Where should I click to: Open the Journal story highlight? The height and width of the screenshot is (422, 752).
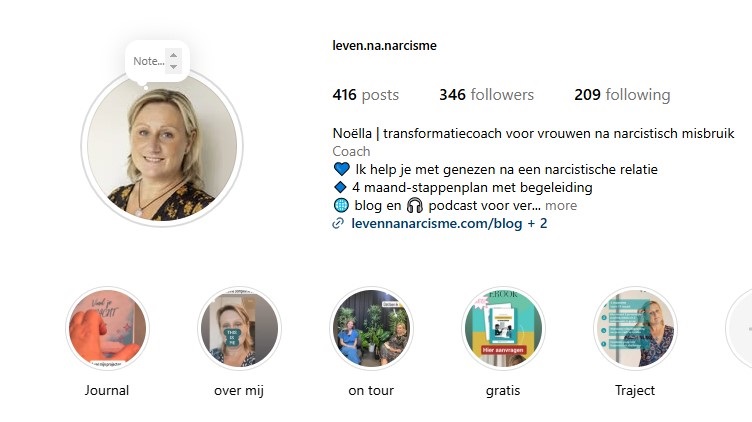pyautogui.click(x=107, y=328)
